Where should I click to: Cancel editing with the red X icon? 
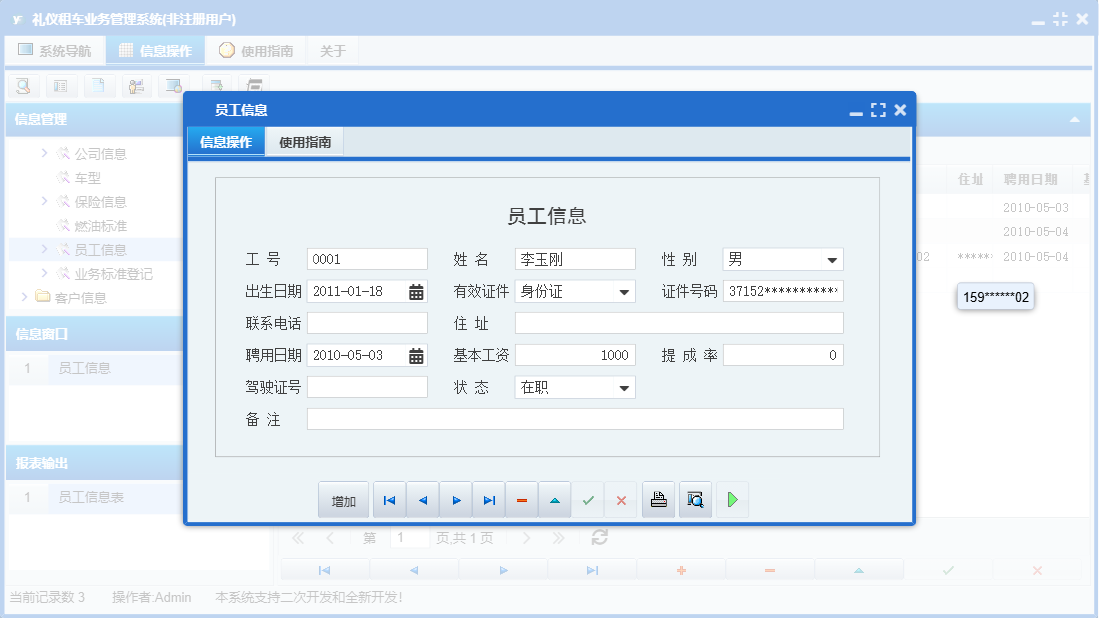tap(620, 499)
